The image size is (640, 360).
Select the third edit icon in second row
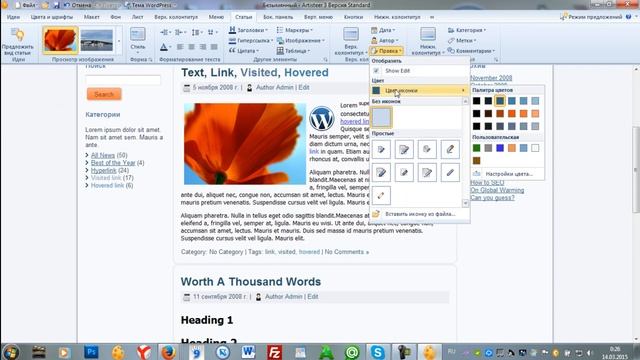tap(427, 173)
